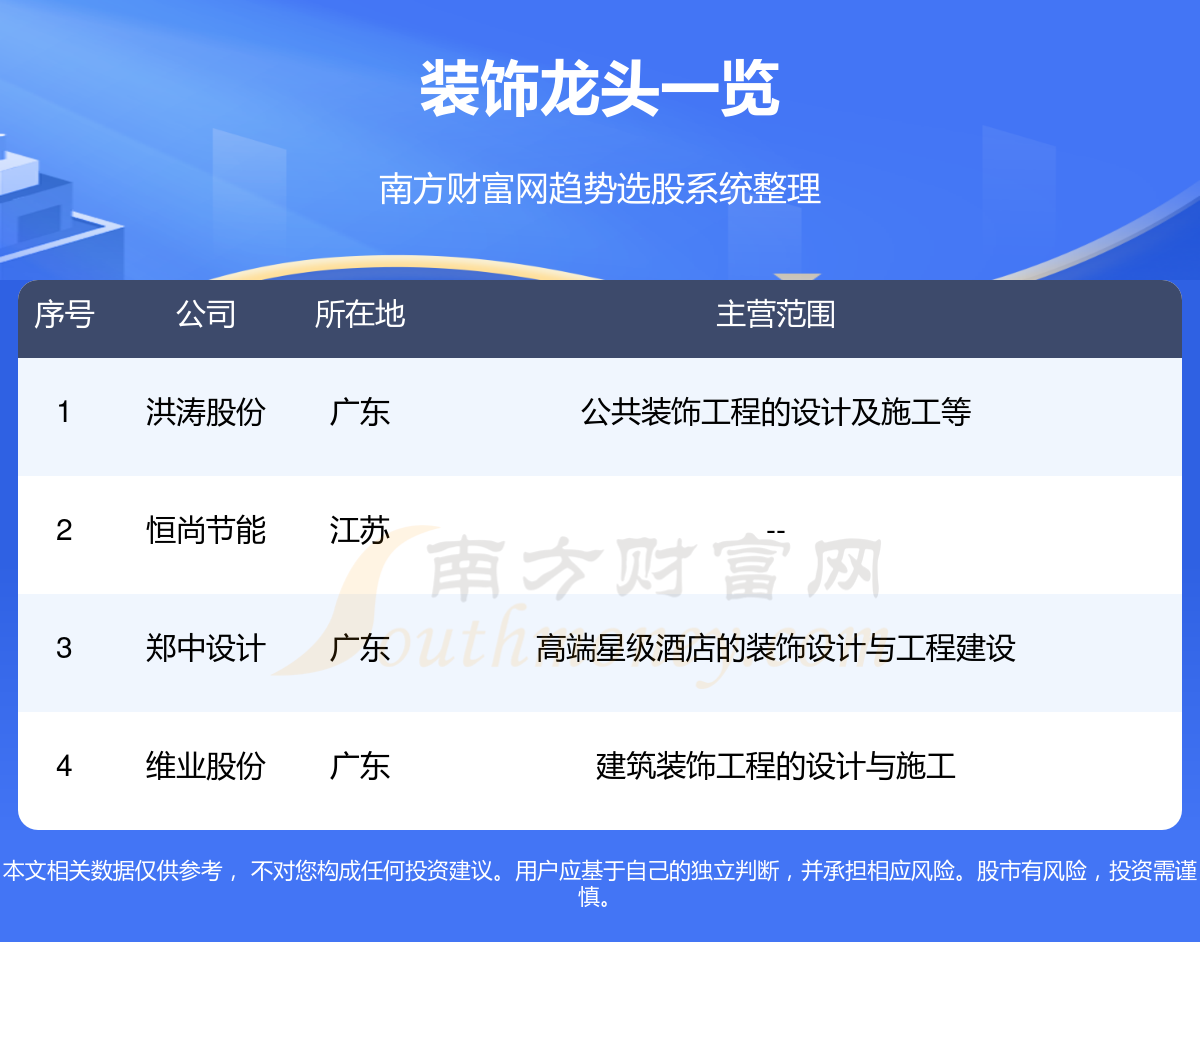Select company 洪涛股份
This screenshot has height=1050, width=1200.
[x=206, y=412]
